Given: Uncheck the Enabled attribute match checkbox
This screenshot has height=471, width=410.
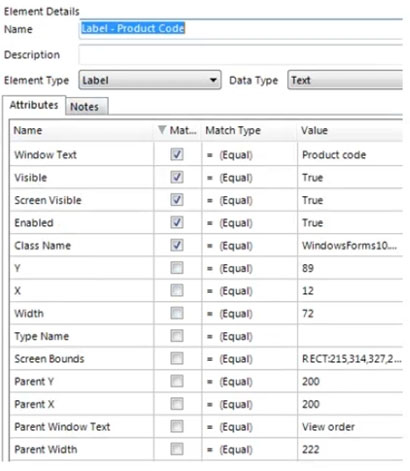Looking at the screenshot, I should point(177,222).
